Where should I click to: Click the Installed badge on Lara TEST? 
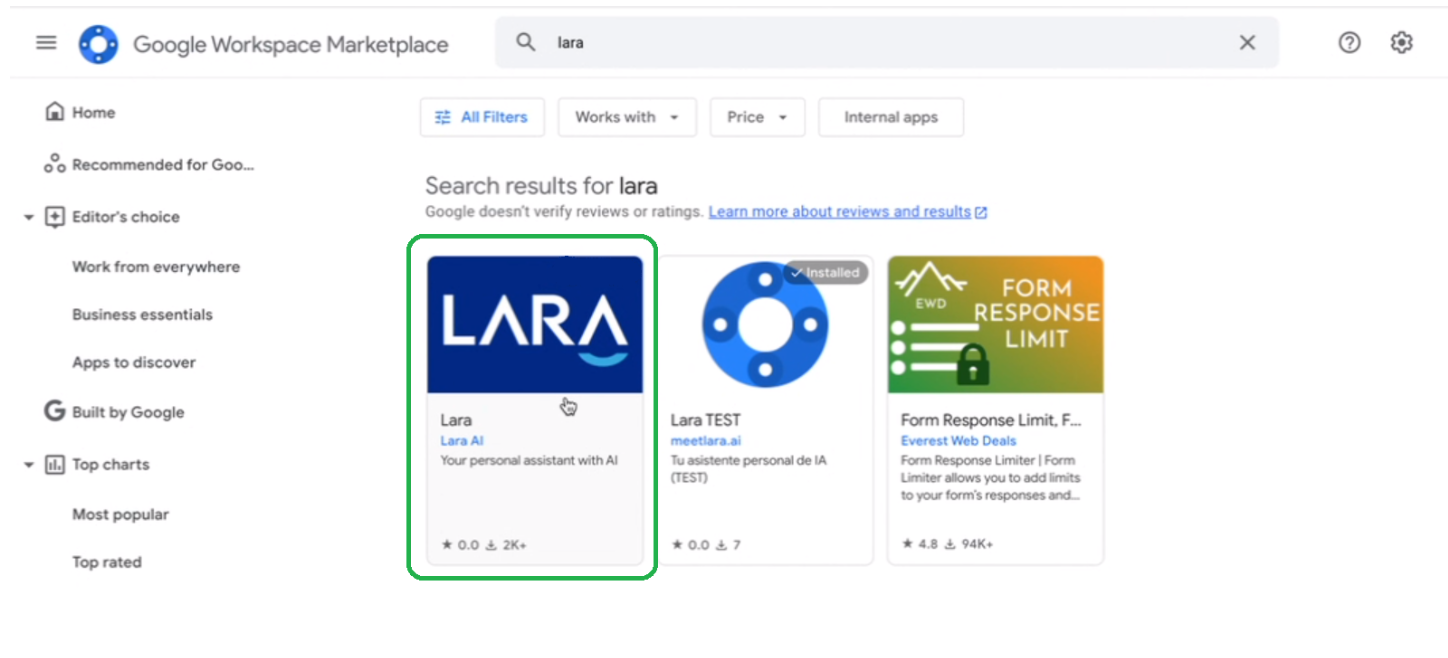point(826,272)
